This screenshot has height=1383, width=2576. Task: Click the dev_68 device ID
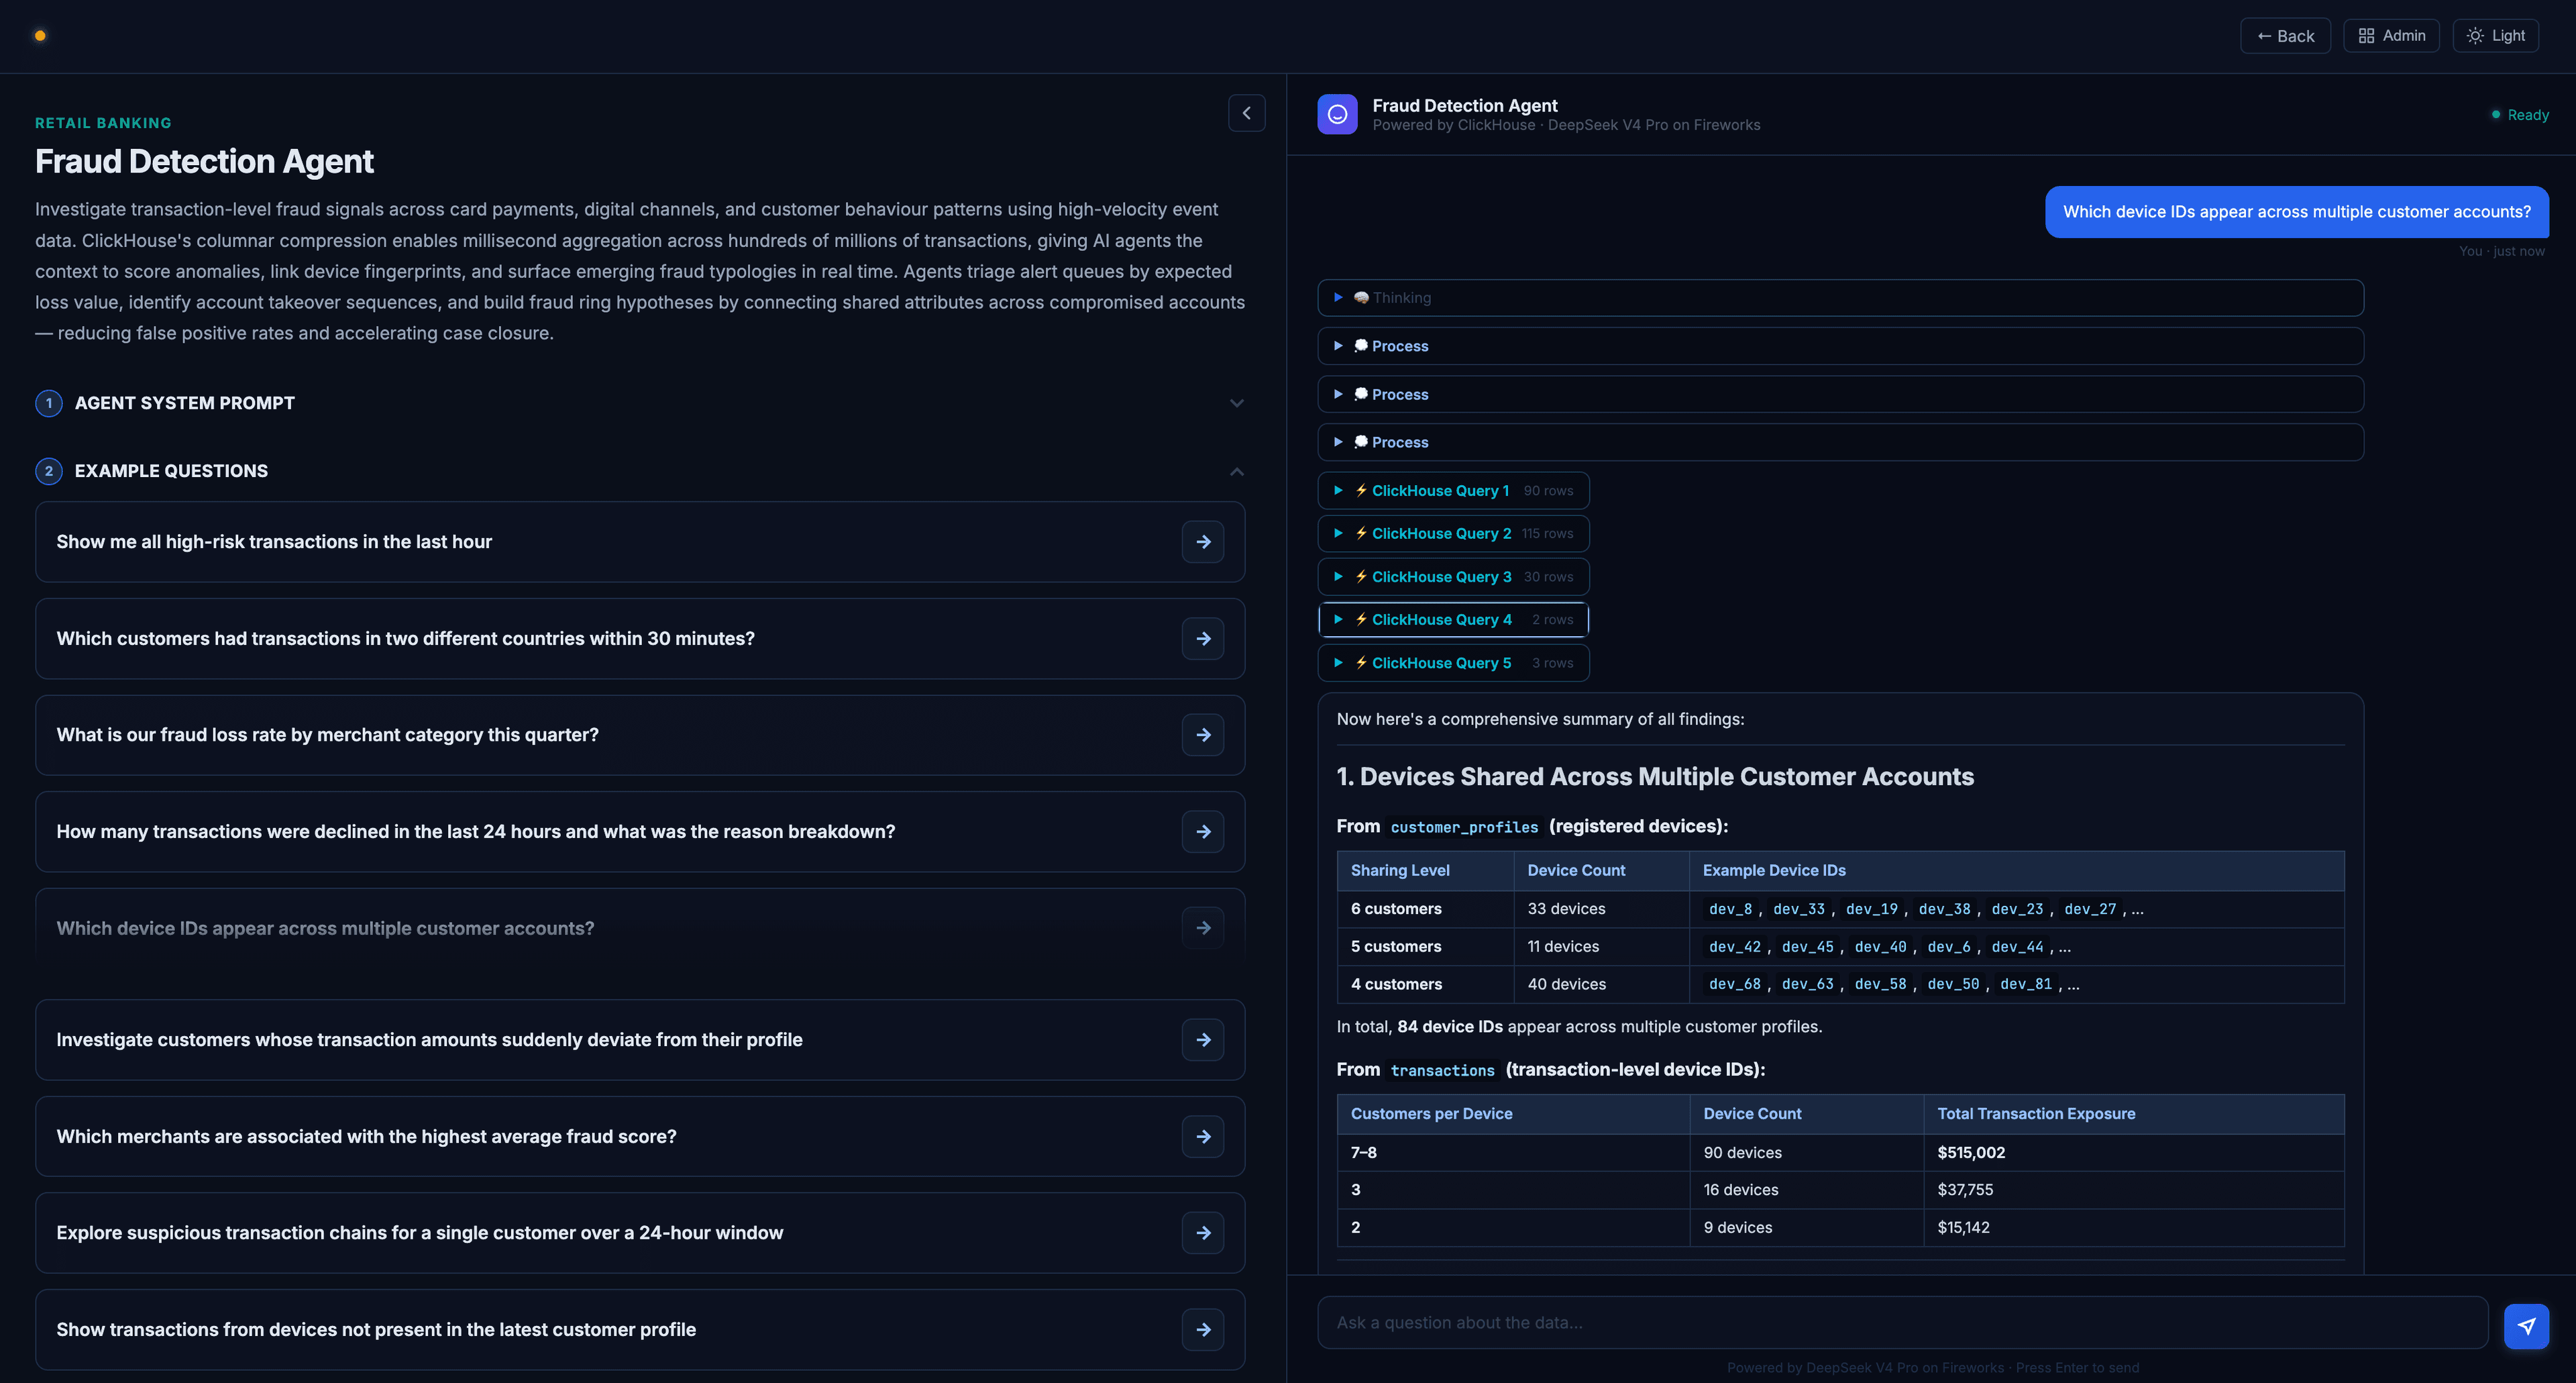point(1734,984)
